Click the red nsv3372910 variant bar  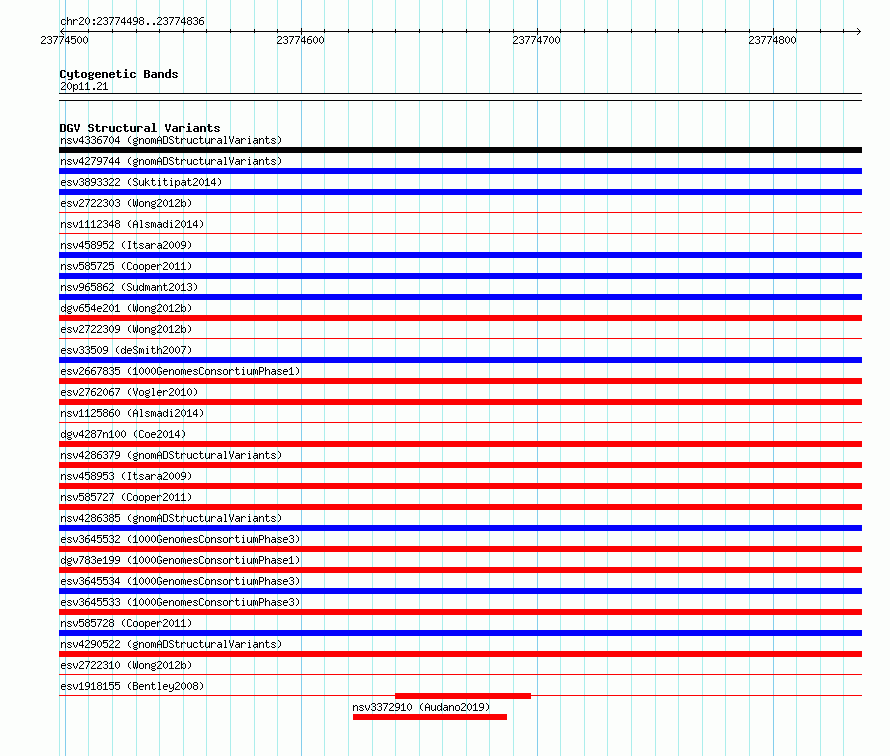[430, 717]
